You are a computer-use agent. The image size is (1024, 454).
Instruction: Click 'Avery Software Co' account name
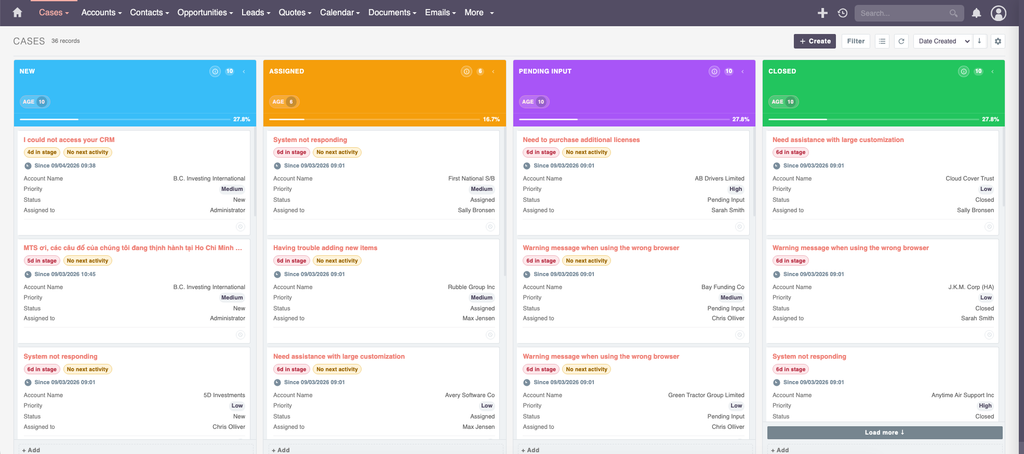point(470,395)
